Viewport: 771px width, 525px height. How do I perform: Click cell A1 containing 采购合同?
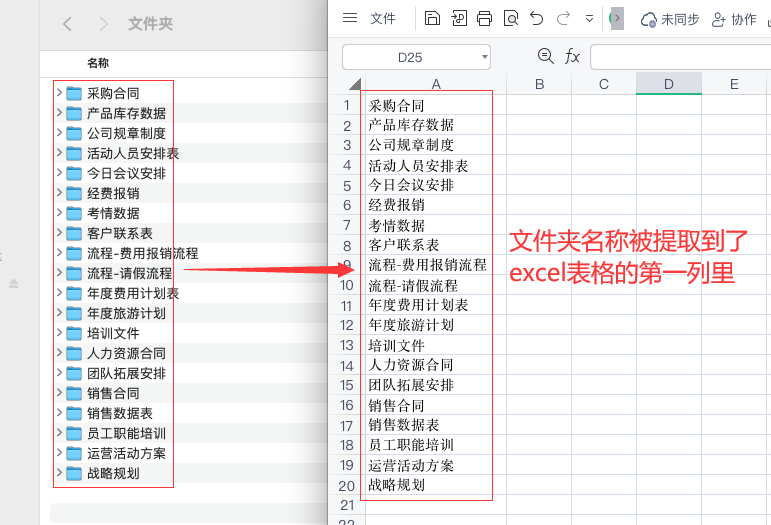(x=436, y=105)
